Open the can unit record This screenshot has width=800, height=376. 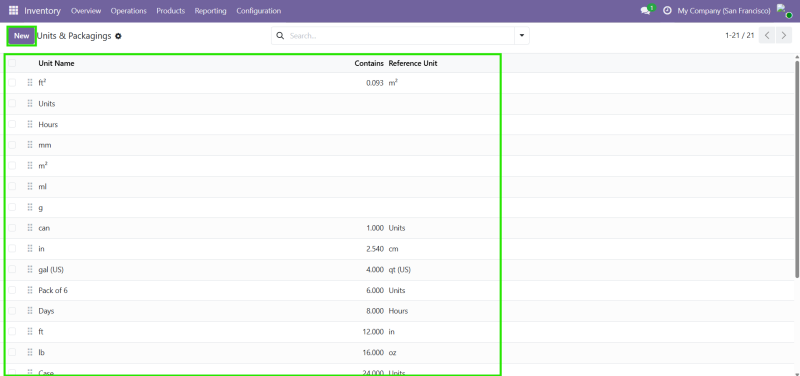pyautogui.click(x=44, y=228)
